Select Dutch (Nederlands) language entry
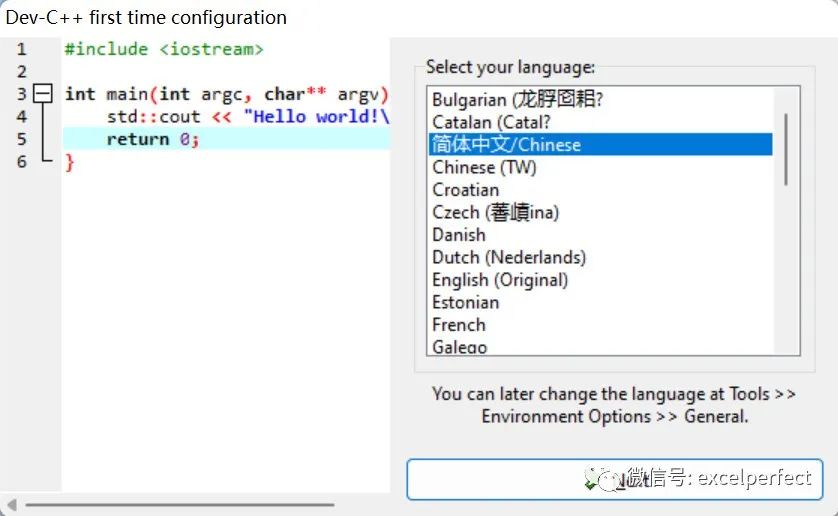This screenshot has width=838, height=516. 601,257
